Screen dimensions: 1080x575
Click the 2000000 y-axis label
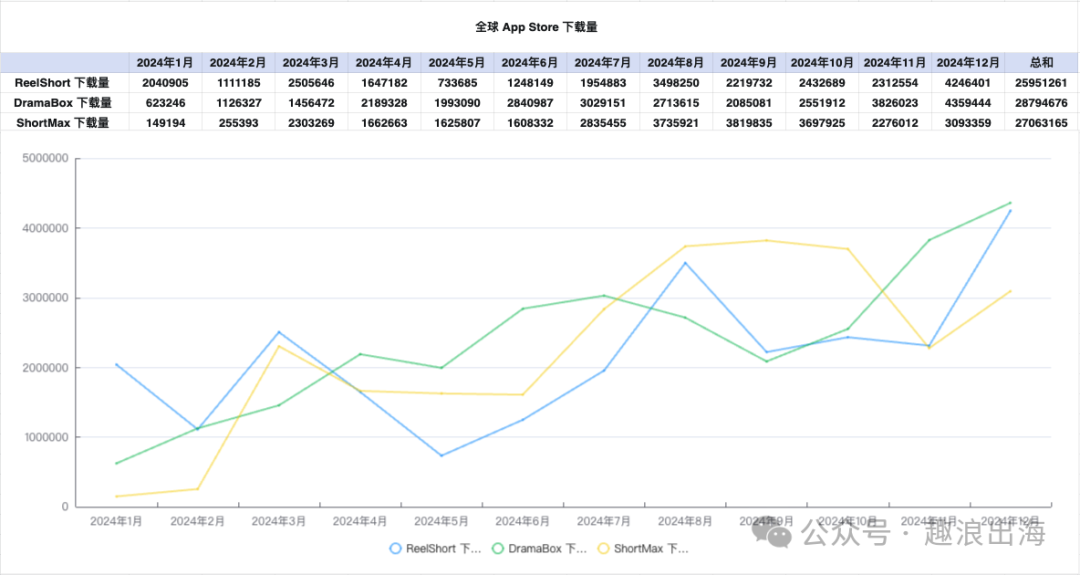[45, 368]
